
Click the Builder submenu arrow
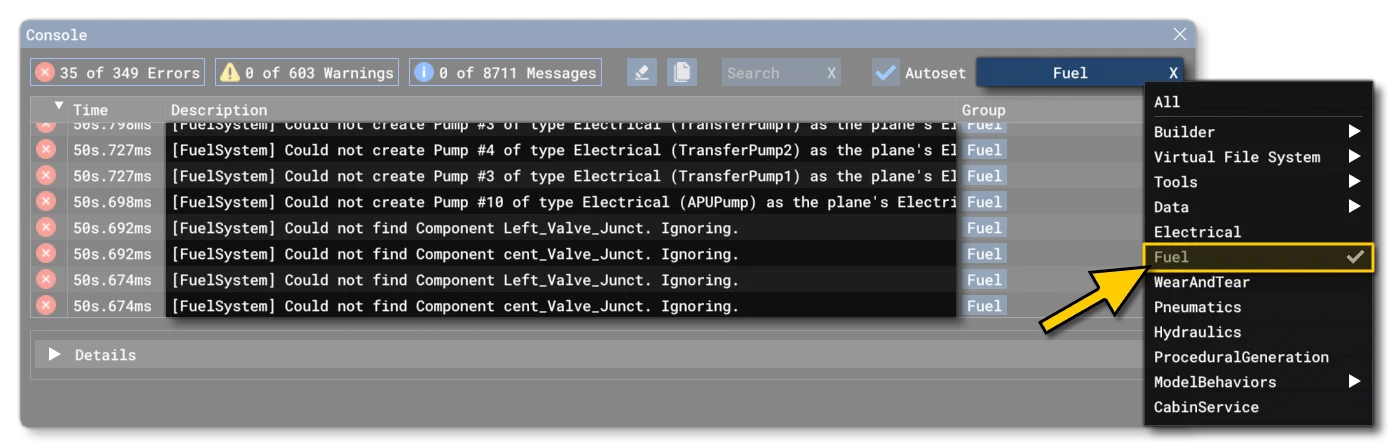click(x=1354, y=131)
